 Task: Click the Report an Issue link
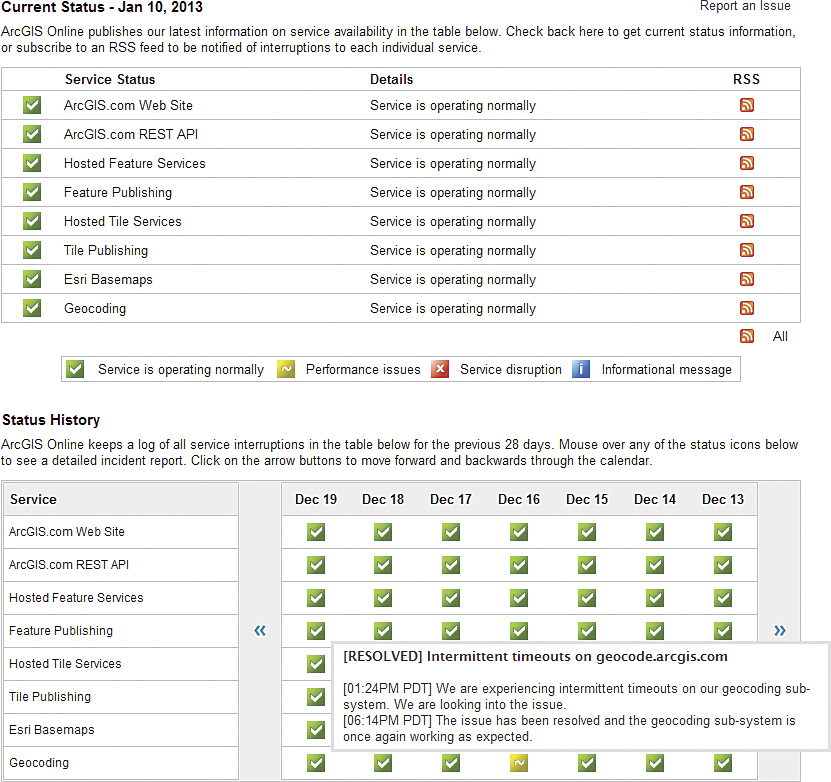[x=745, y=6]
